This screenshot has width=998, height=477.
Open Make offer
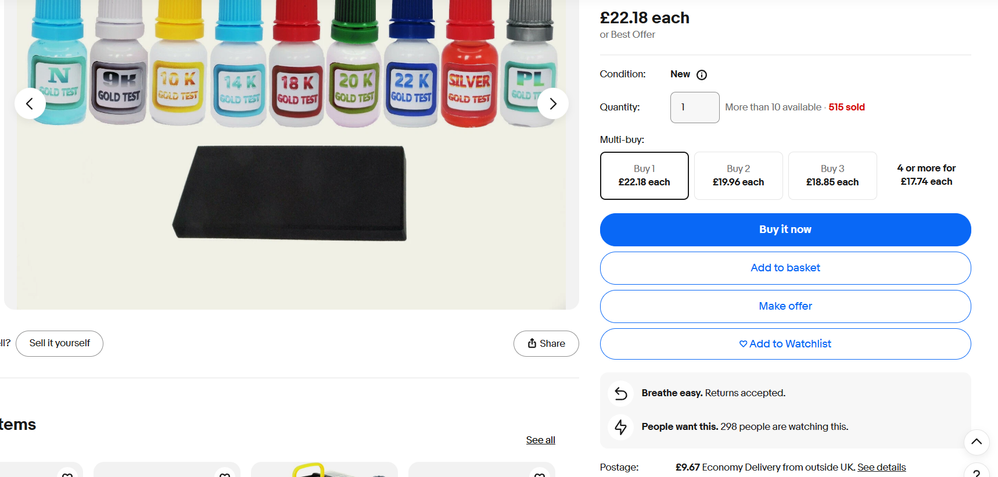785,306
